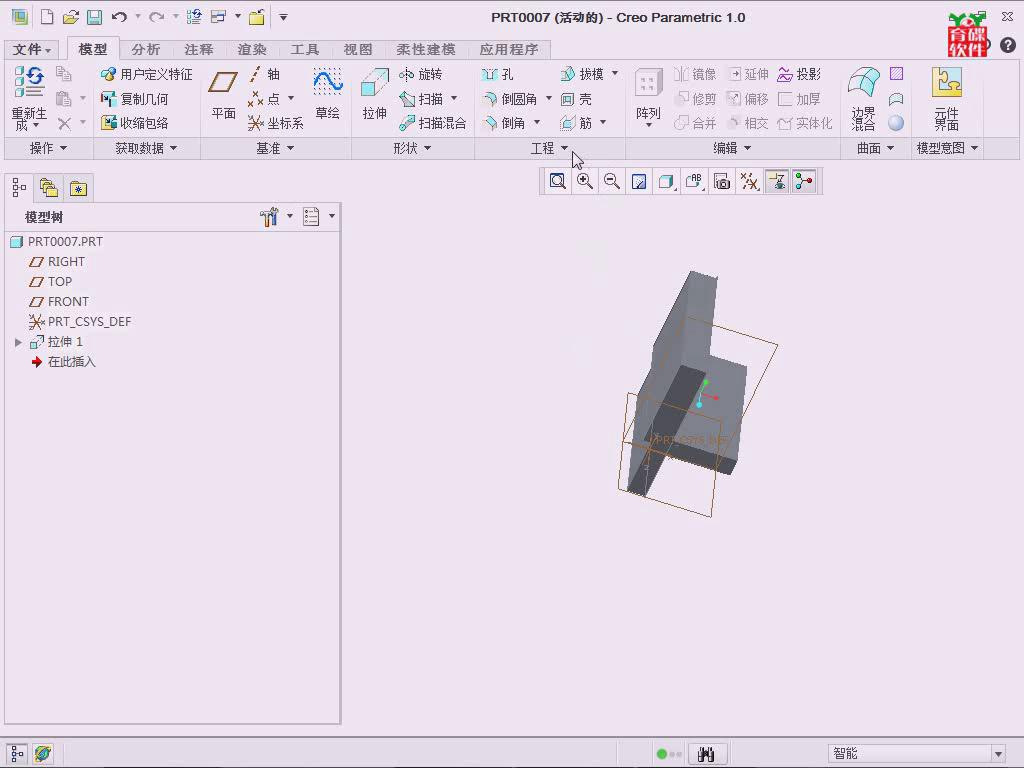
Task: Click Copy Geometry (复制几何)
Action: (x=135, y=99)
